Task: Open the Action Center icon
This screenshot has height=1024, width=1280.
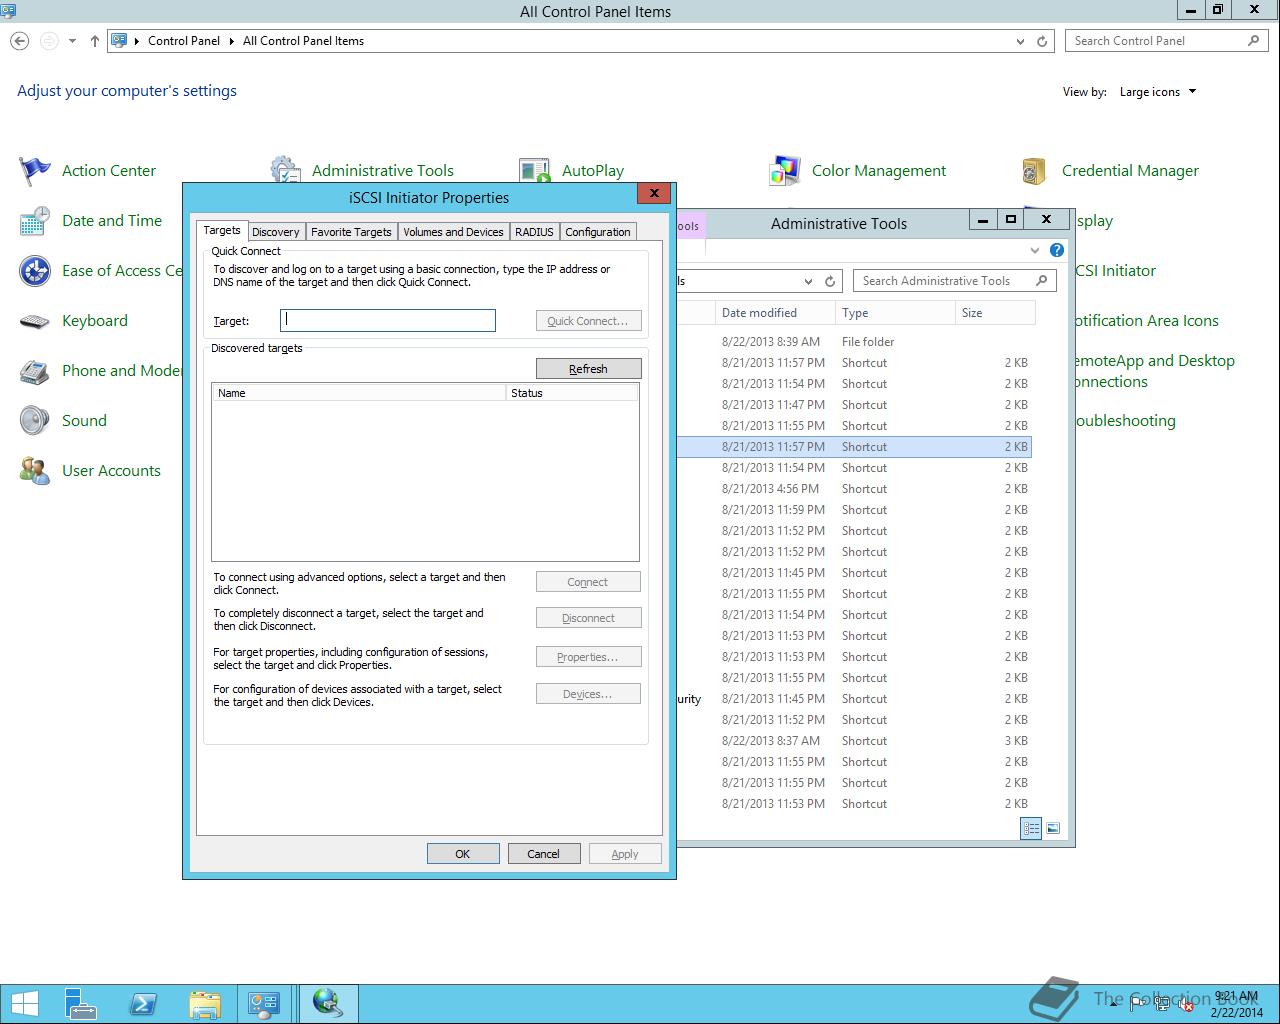Action: (35, 171)
